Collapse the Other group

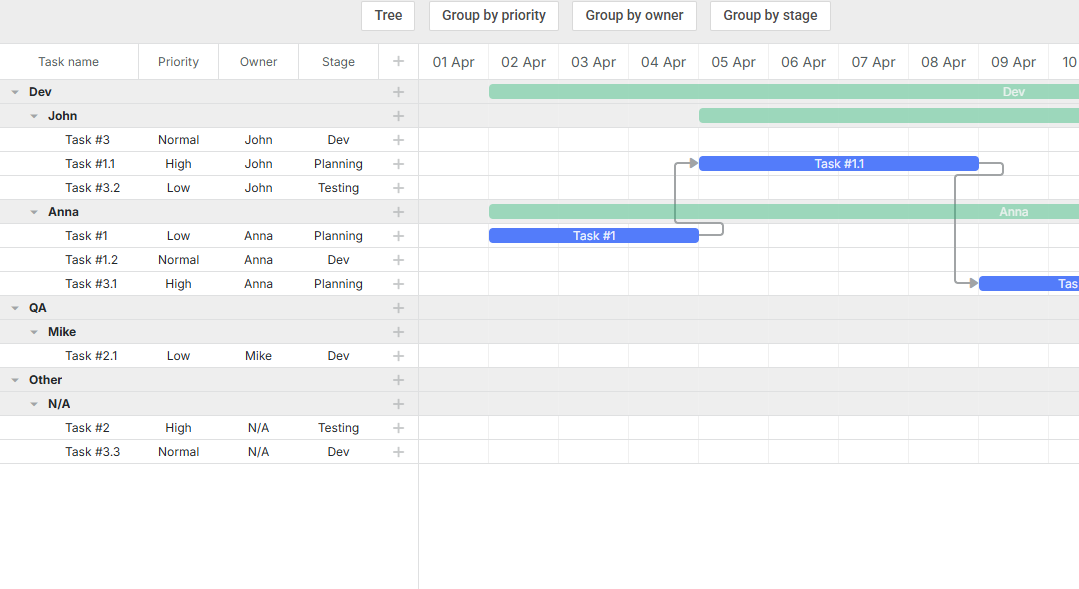click(x=15, y=380)
